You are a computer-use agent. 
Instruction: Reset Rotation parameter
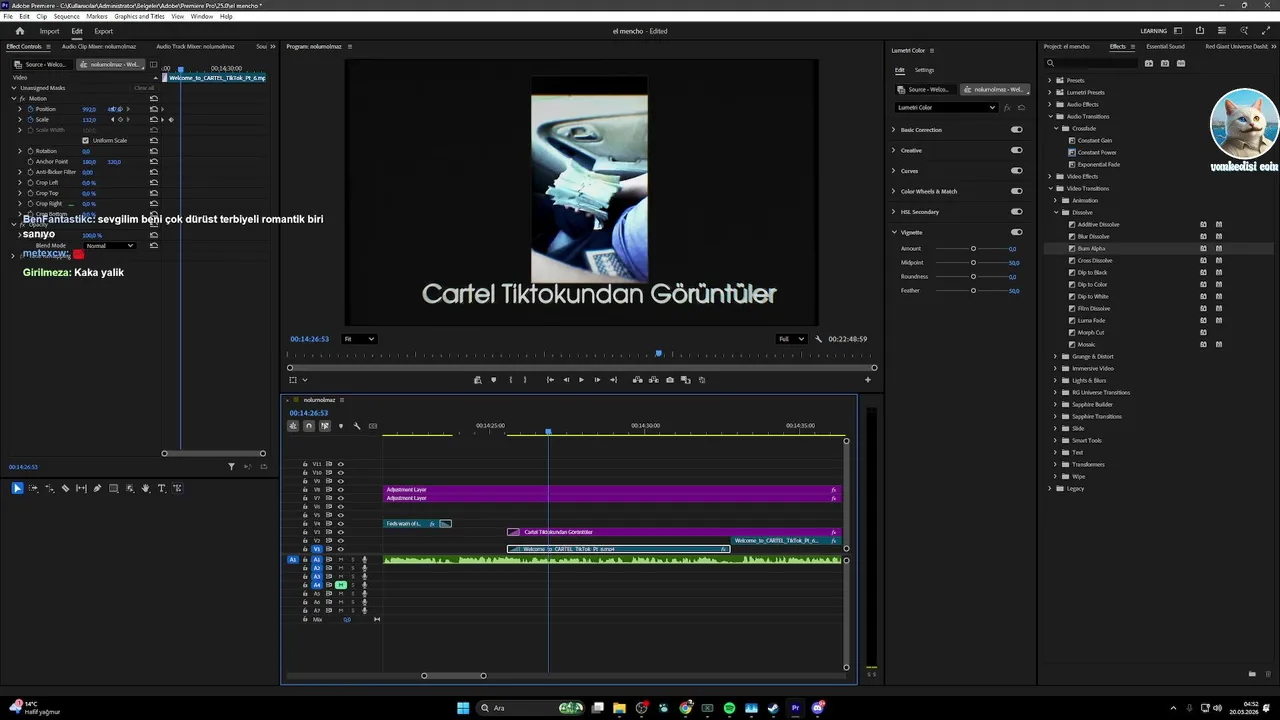[154, 151]
